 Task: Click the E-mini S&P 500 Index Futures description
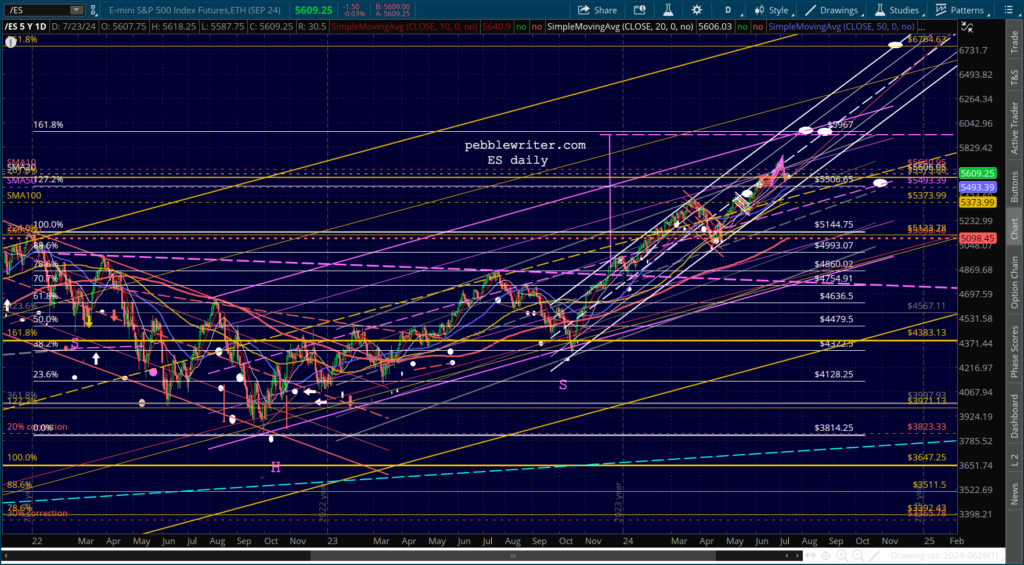click(193, 10)
